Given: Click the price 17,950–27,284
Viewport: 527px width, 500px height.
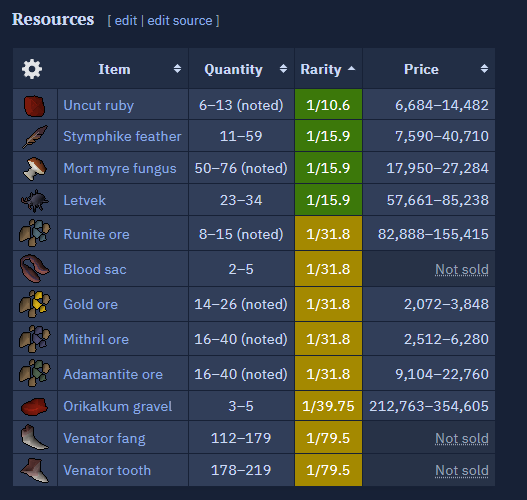Looking at the screenshot, I should 437,168.
